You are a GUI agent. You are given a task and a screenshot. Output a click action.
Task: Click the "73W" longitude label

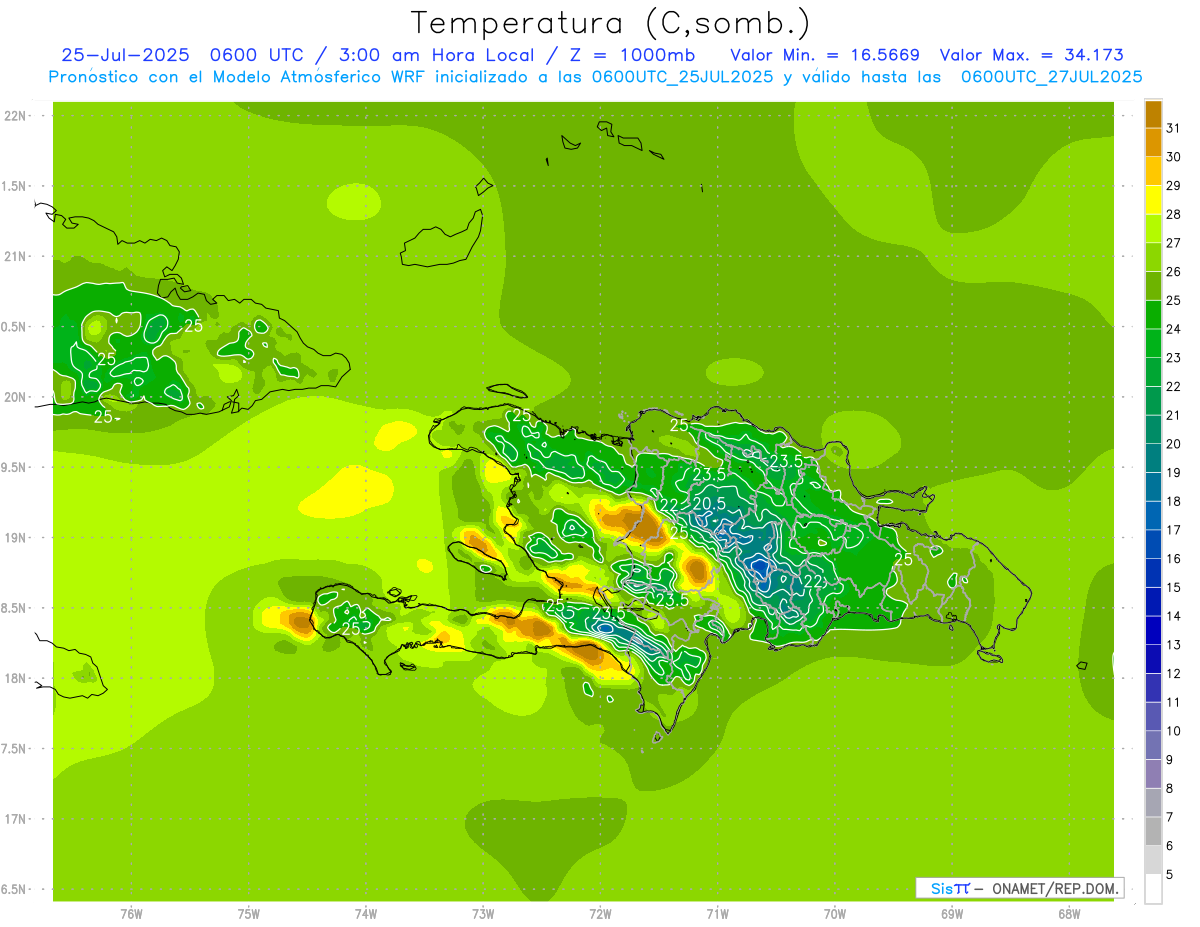[483, 913]
